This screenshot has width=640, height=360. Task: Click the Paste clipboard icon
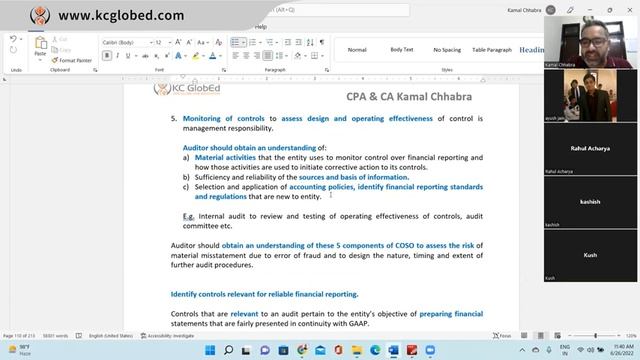[x=40, y=44]
